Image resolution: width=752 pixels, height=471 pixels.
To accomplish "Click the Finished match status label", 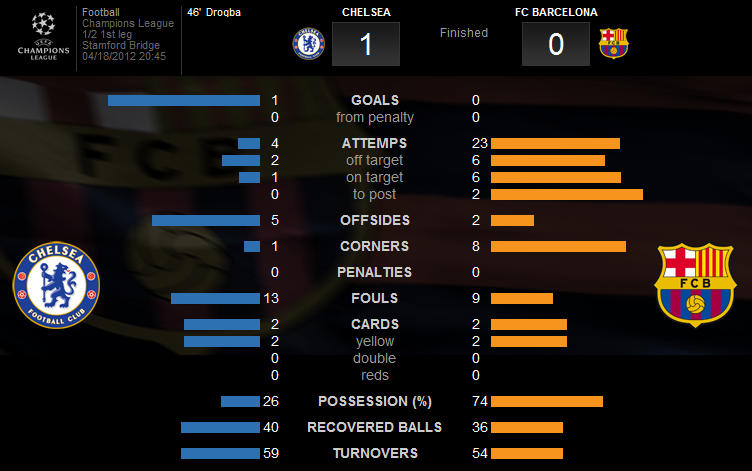I will 464,33.
